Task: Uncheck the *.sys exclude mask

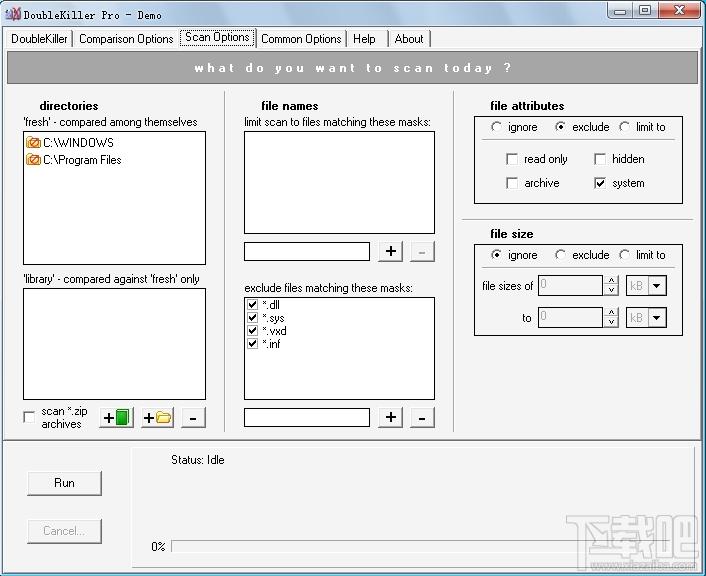Action: pyautogui.click(x=253, y=317)
